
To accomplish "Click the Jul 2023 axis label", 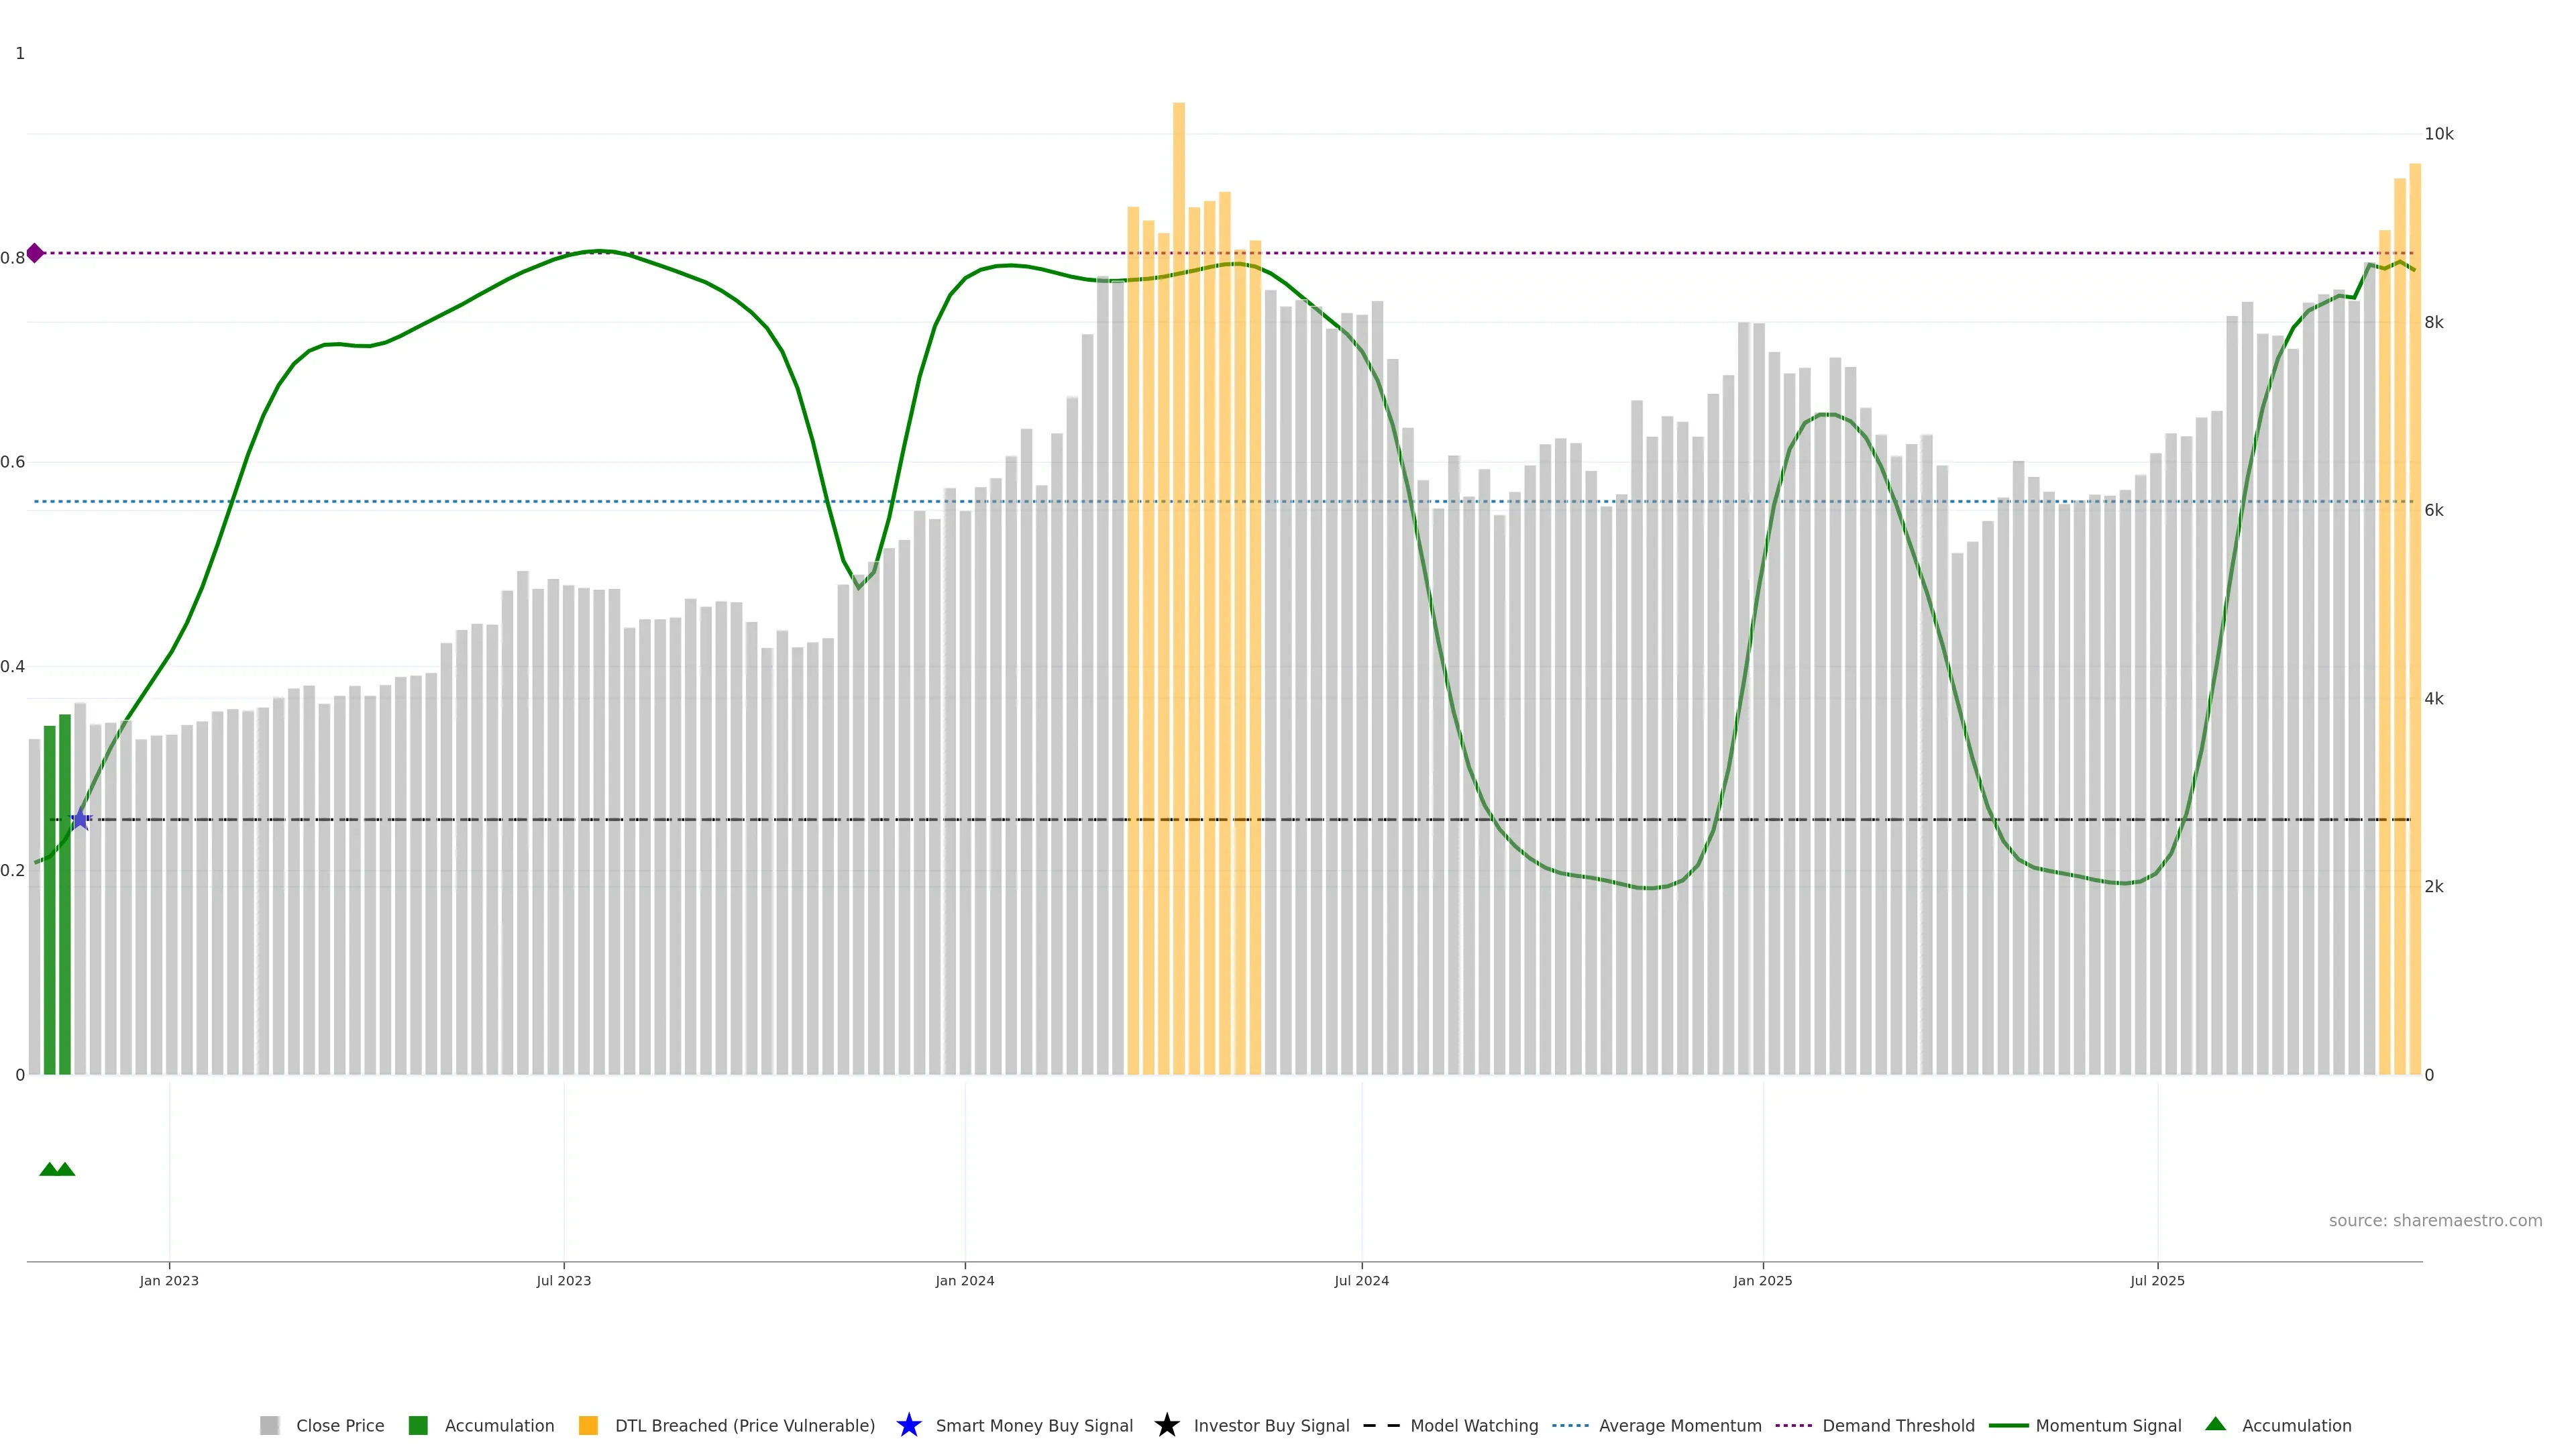I will 563,1280.
